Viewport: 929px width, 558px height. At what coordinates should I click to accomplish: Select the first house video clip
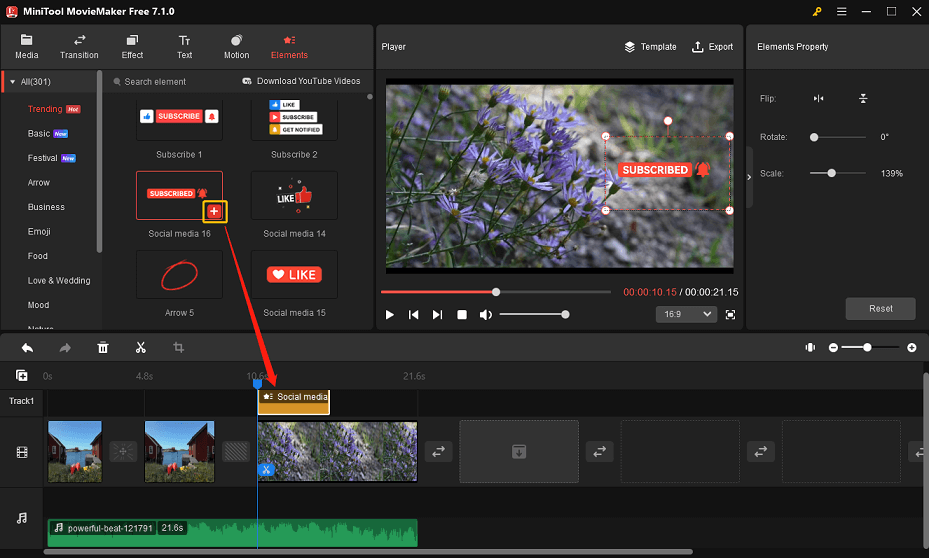click(75, 451)
